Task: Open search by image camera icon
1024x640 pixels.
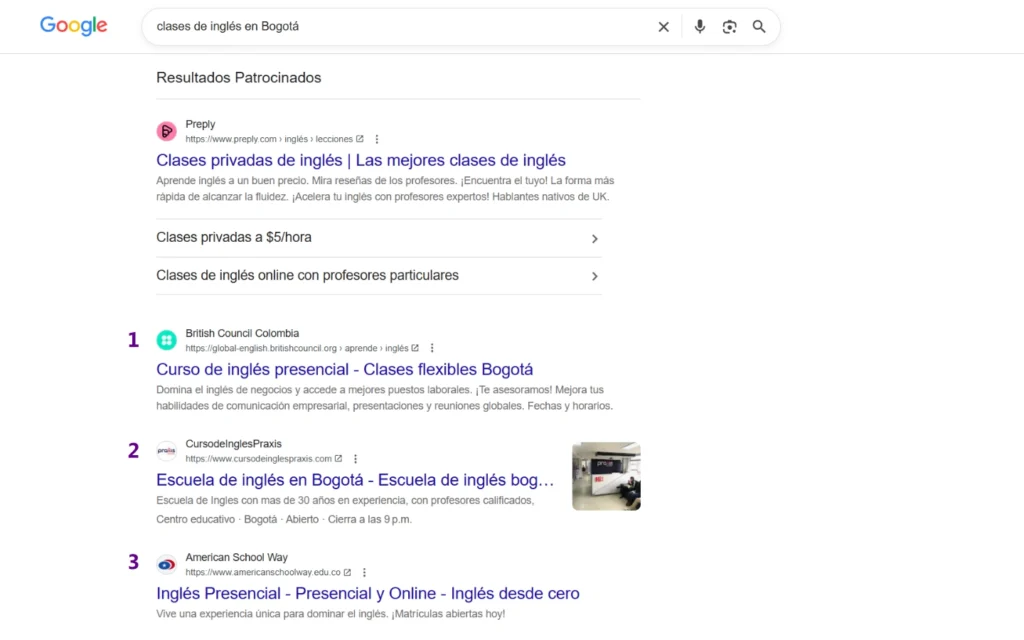Action: click(x=729, y=27)
